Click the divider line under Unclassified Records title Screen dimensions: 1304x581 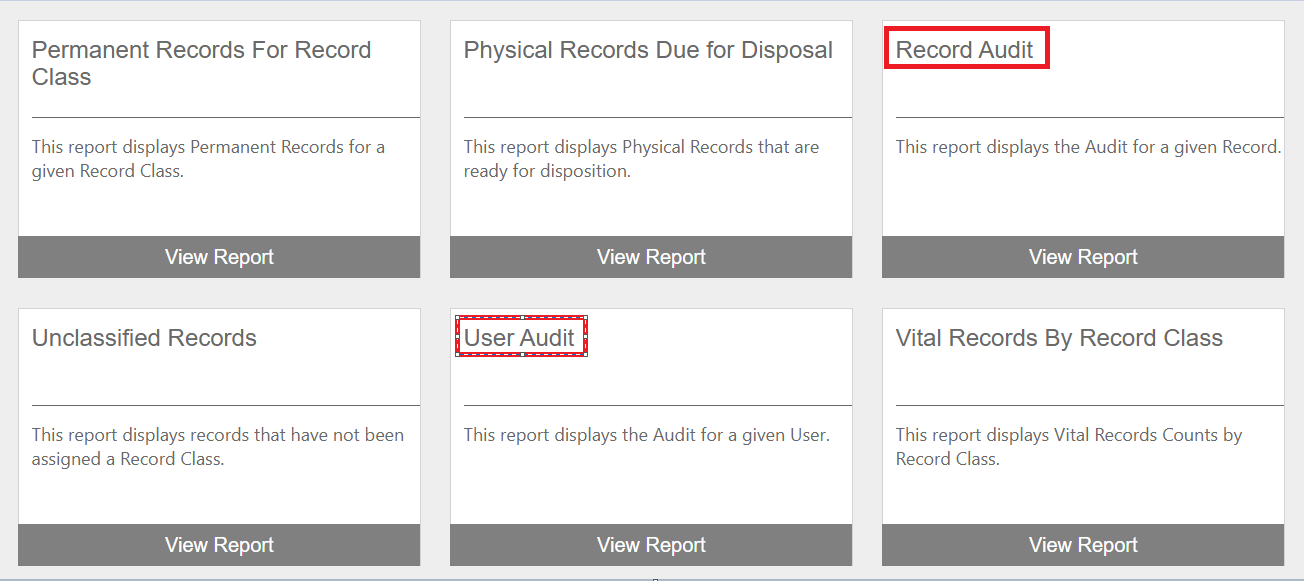(225, 405)
